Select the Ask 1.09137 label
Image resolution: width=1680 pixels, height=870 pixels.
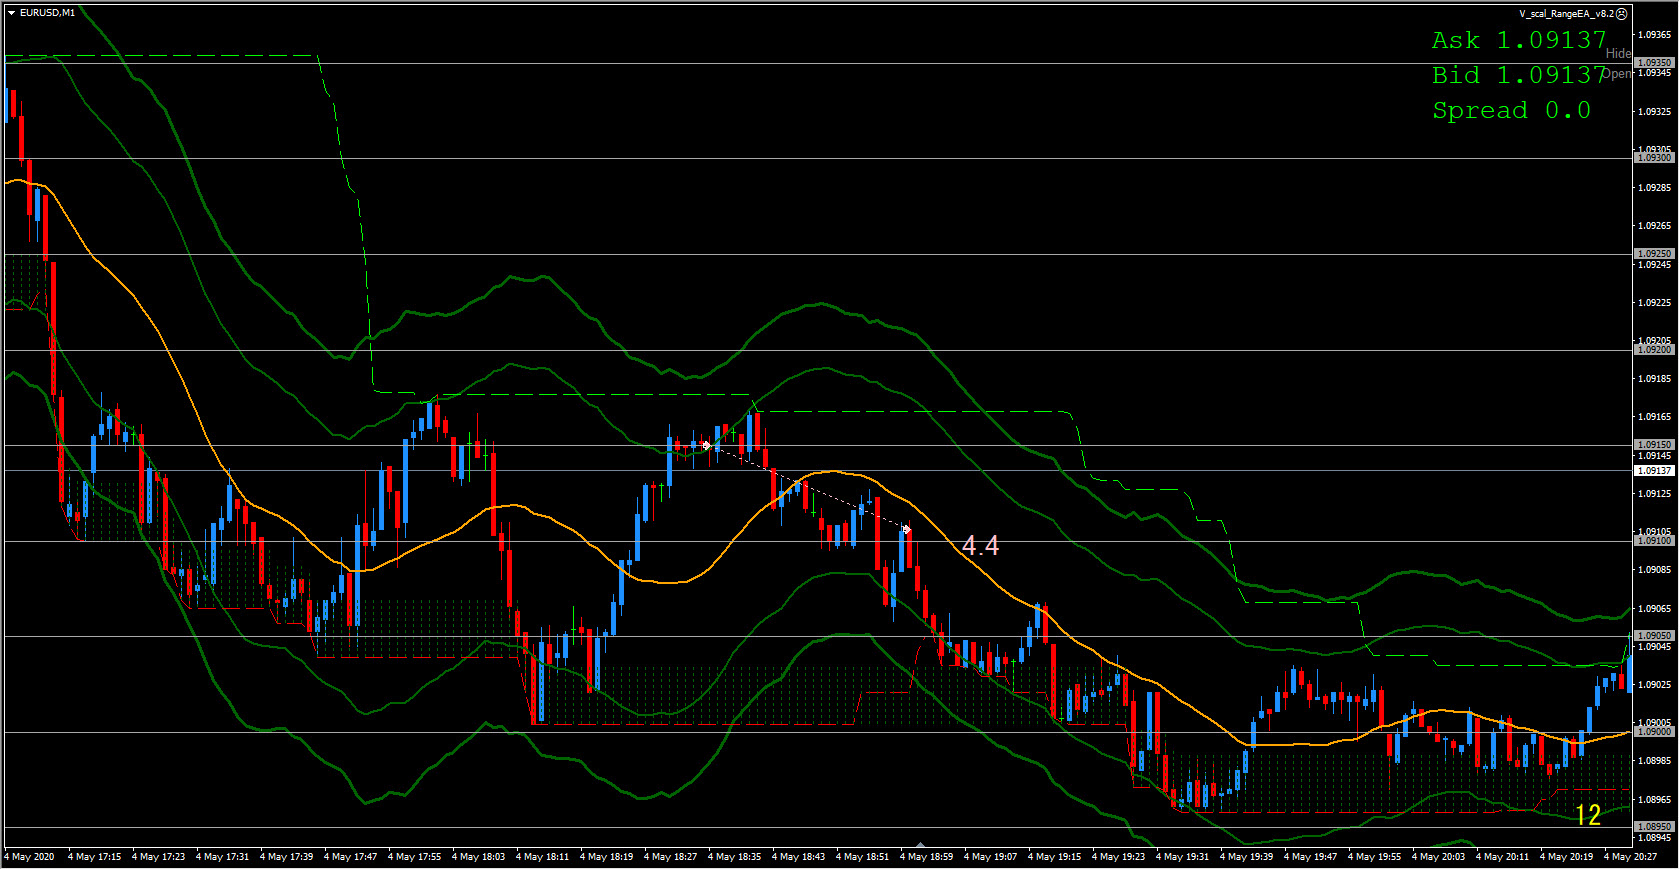(x=1519, y=40)
